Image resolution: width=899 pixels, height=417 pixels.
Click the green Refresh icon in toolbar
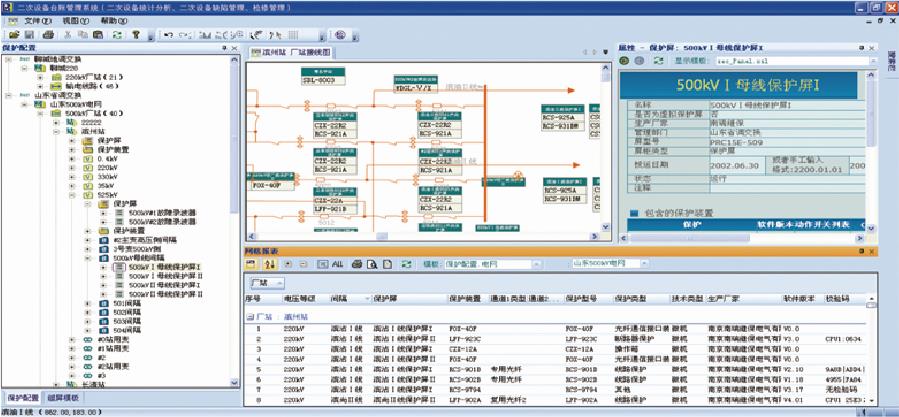point(119,34)
